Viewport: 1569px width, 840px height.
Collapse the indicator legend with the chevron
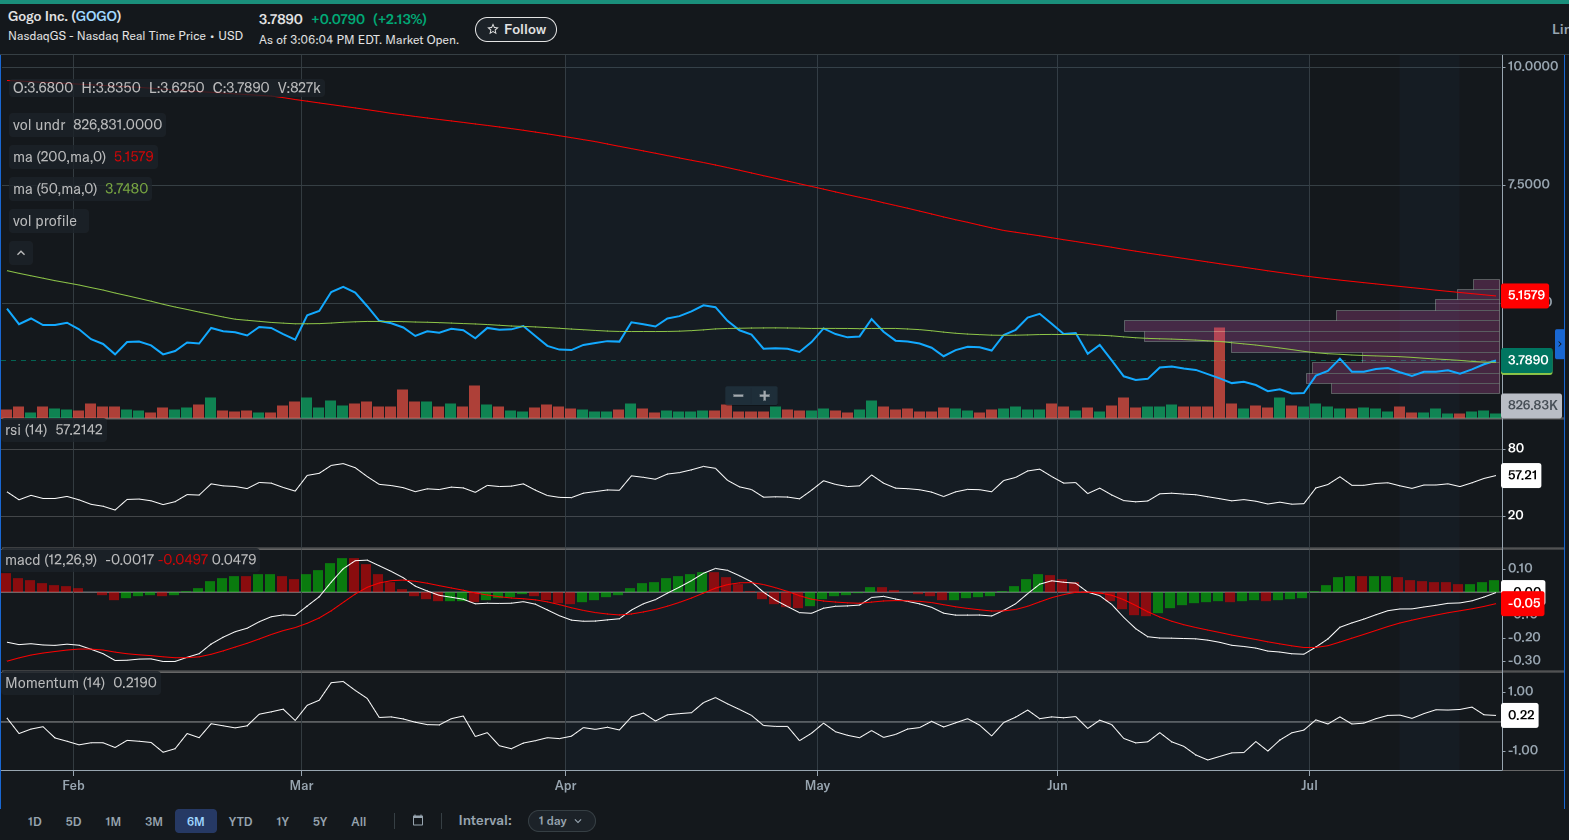click(21, 253)
